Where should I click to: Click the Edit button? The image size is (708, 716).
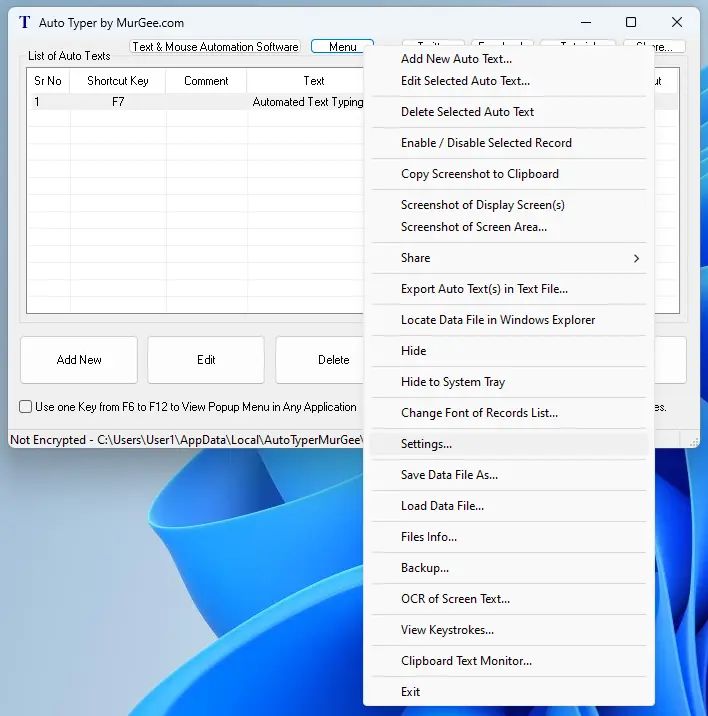206,360
